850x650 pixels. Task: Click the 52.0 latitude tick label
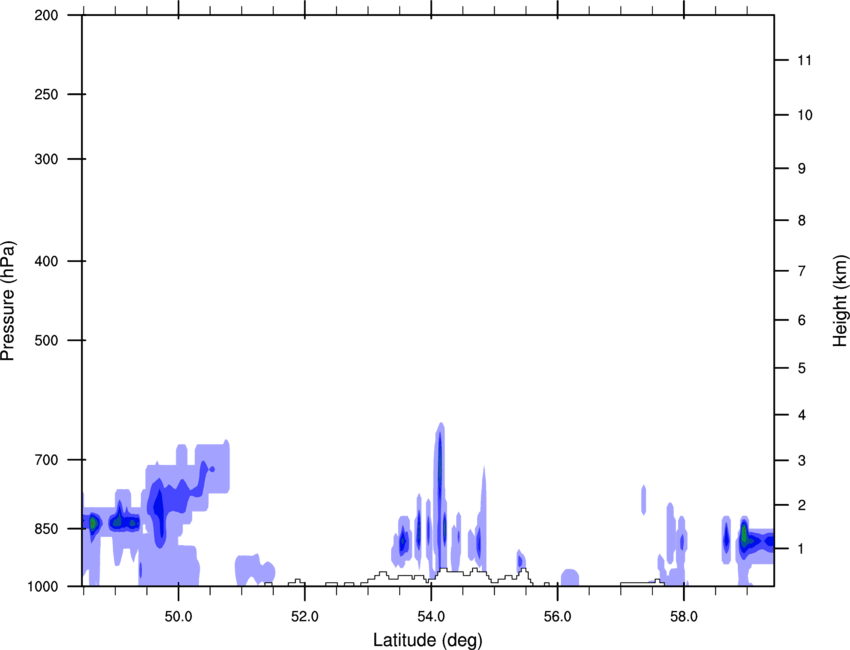click(x=305, y=617)
